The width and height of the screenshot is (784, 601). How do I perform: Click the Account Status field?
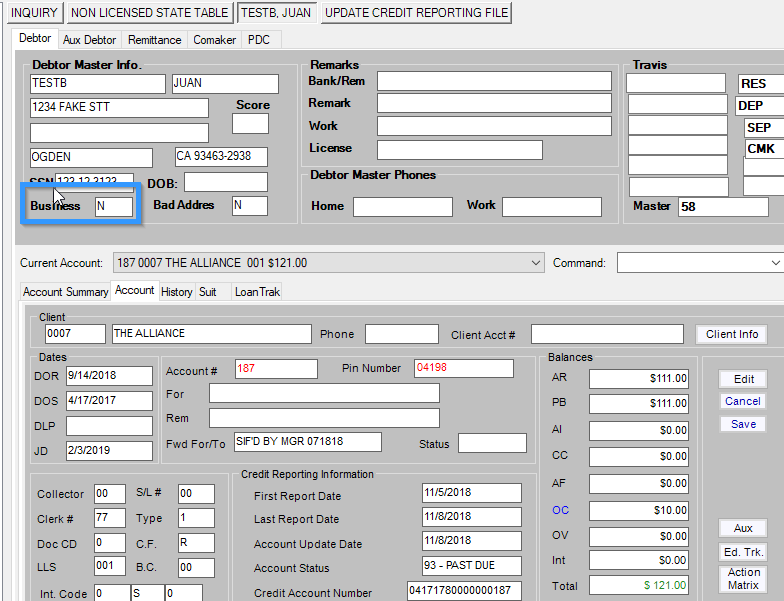tap(471, 568)
